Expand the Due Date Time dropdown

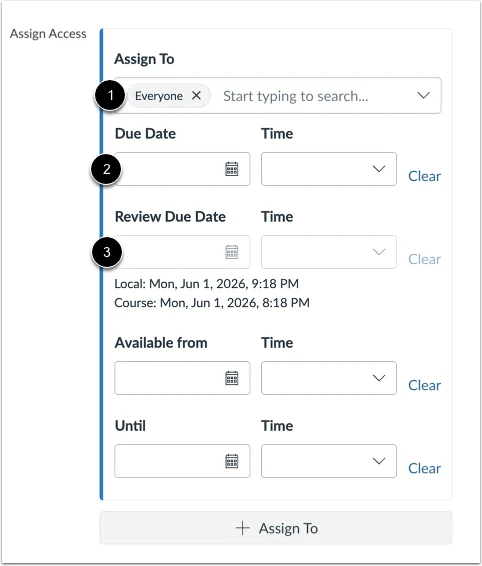point(329,169)
